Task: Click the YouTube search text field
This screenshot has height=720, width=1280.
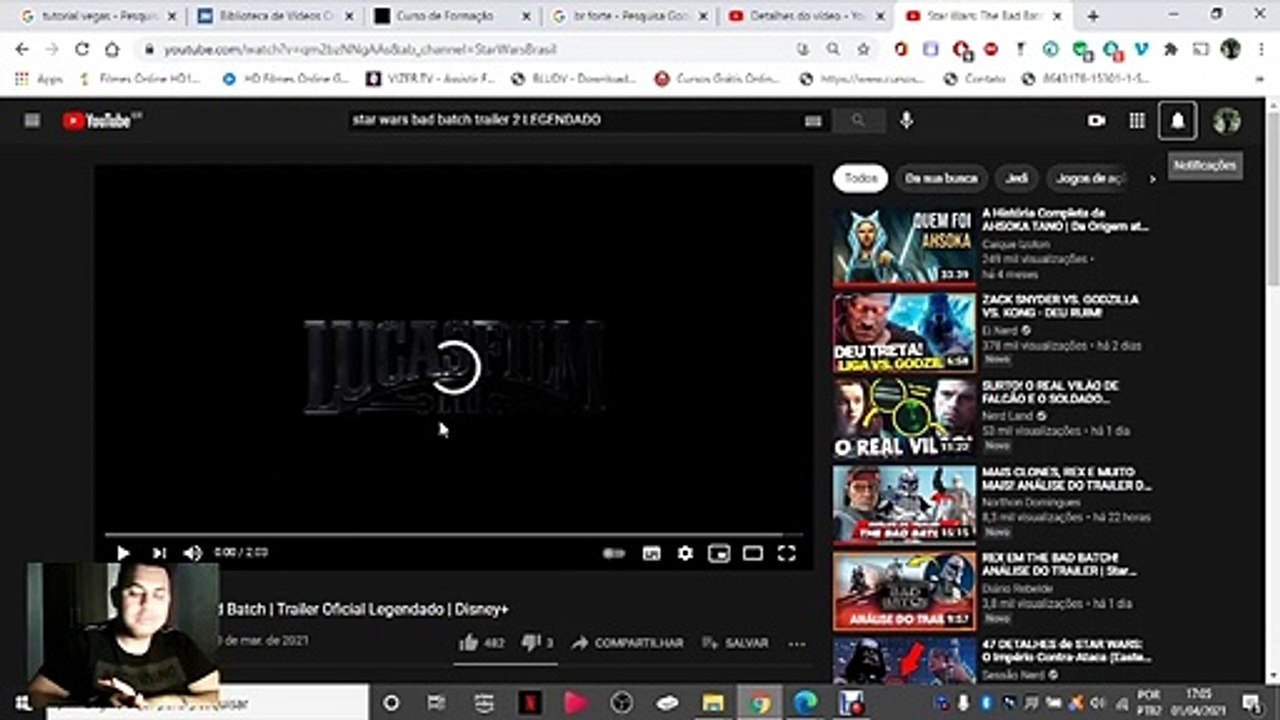Action: pyautogui.click(x=575, y=120)
